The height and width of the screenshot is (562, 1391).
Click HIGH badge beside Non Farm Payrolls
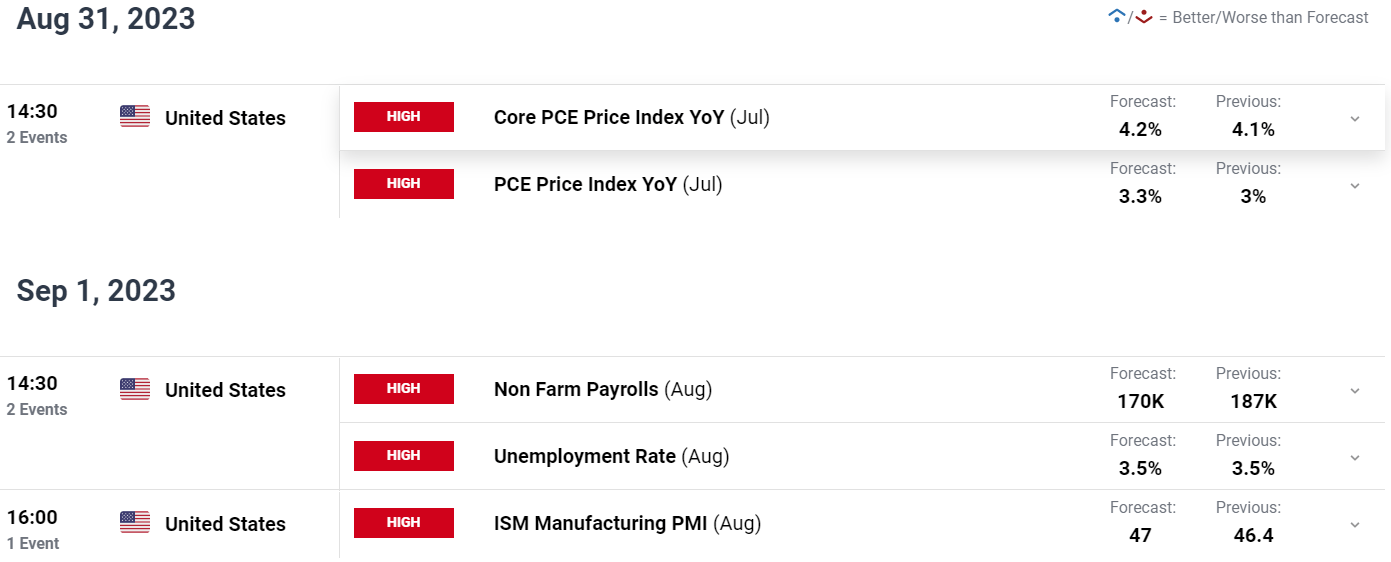point(404,389)
